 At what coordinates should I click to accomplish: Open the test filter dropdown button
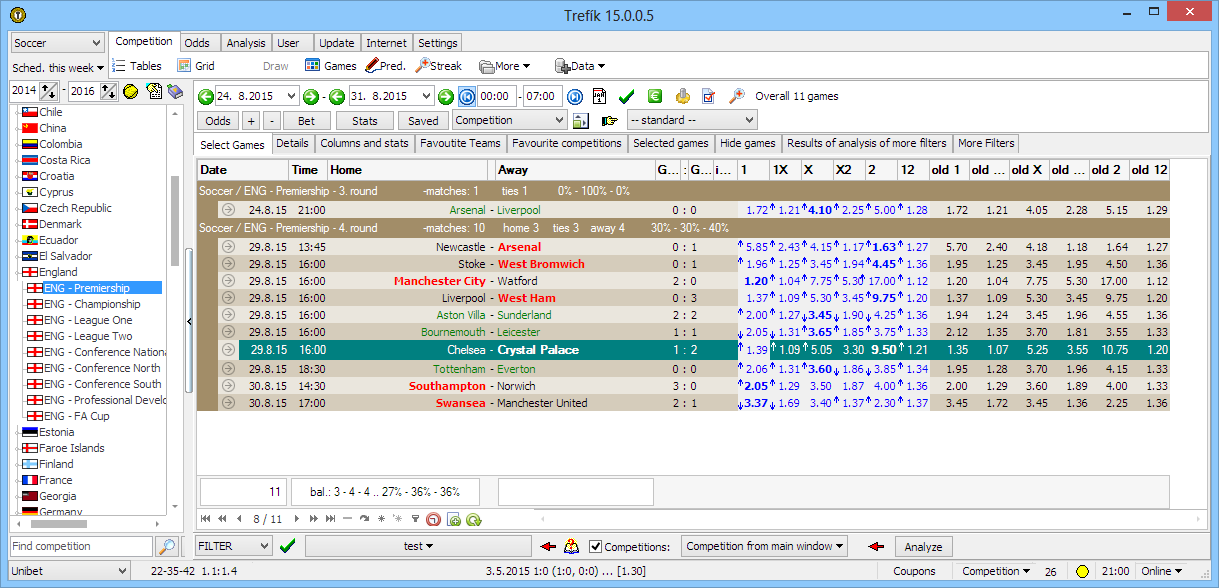click(x=418, y=546)
